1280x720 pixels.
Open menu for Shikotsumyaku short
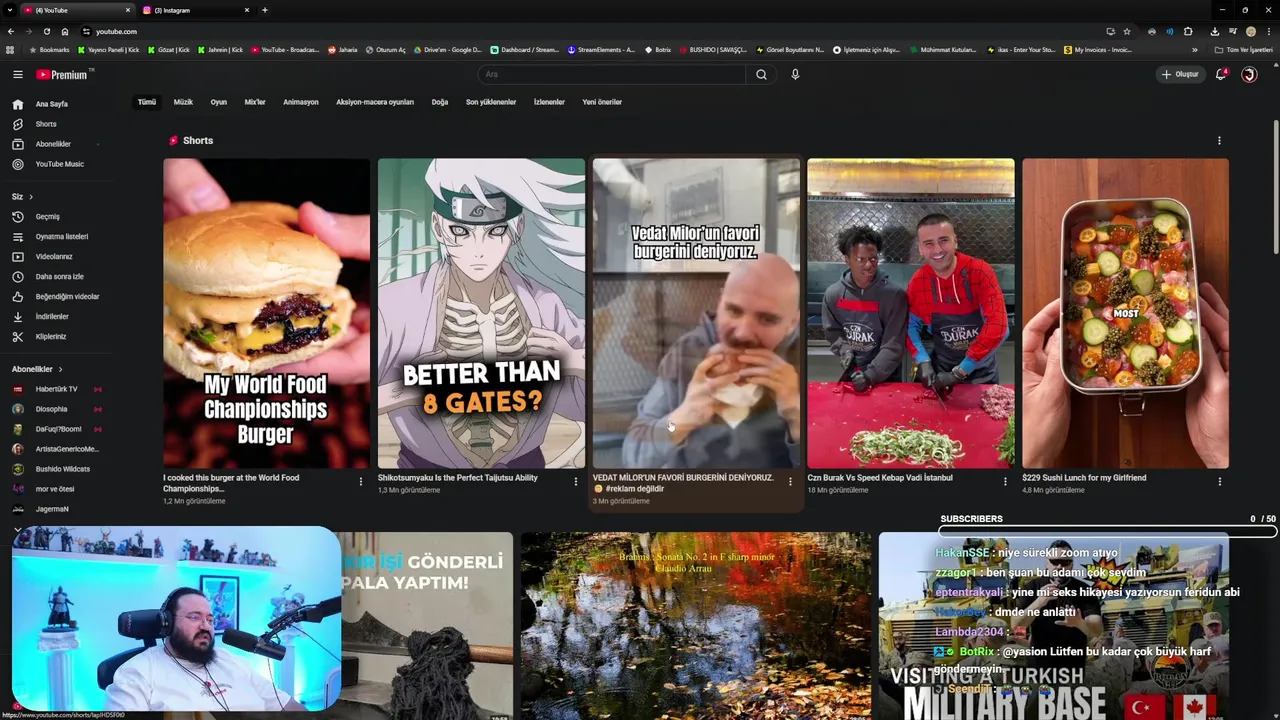[575, 482]
